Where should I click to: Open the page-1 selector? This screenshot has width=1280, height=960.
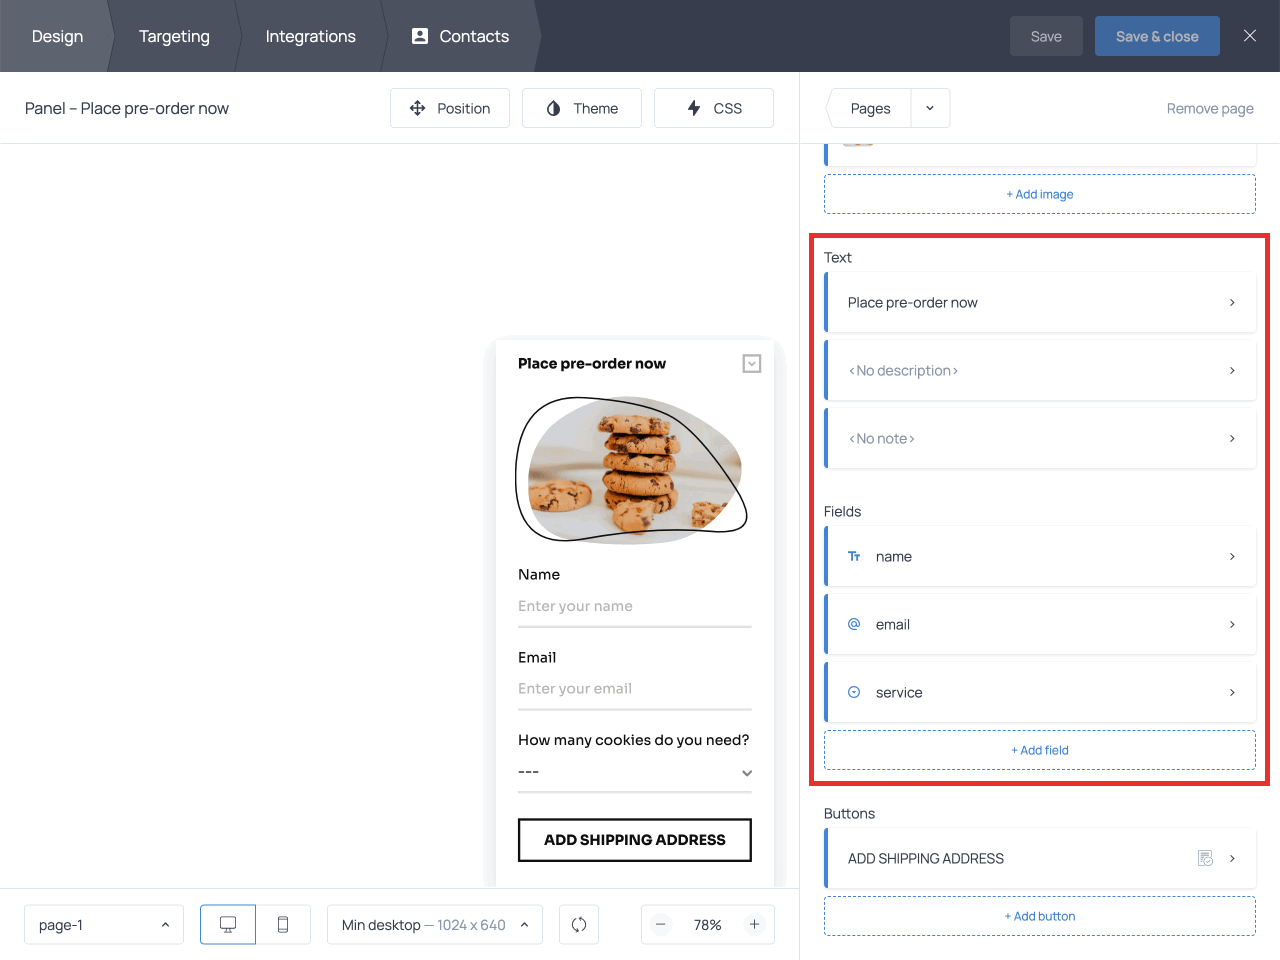coord(104,924)
